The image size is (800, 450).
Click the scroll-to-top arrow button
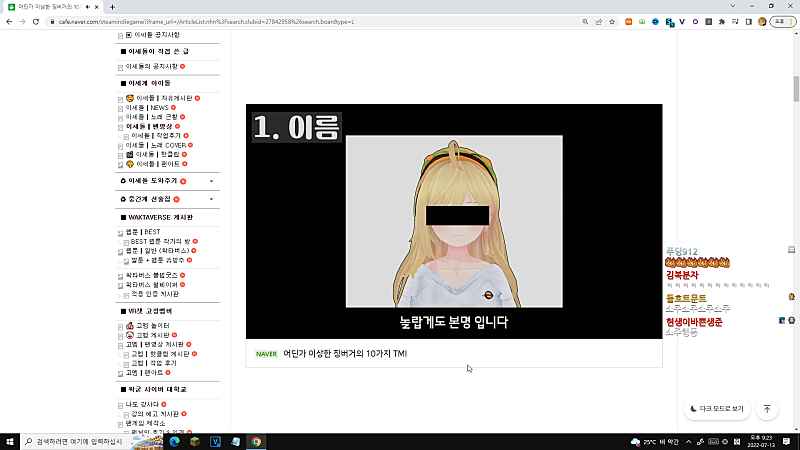click(767, 409)
